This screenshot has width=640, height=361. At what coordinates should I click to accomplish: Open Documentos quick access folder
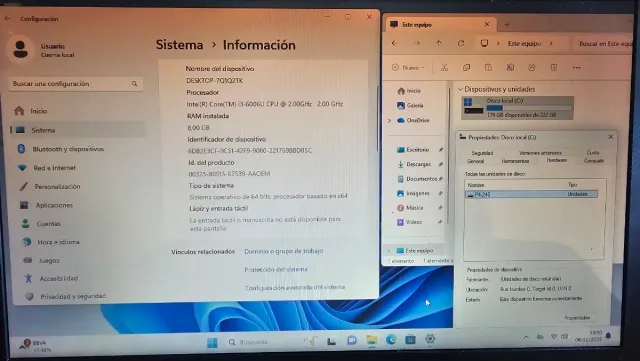pos(417,179)
